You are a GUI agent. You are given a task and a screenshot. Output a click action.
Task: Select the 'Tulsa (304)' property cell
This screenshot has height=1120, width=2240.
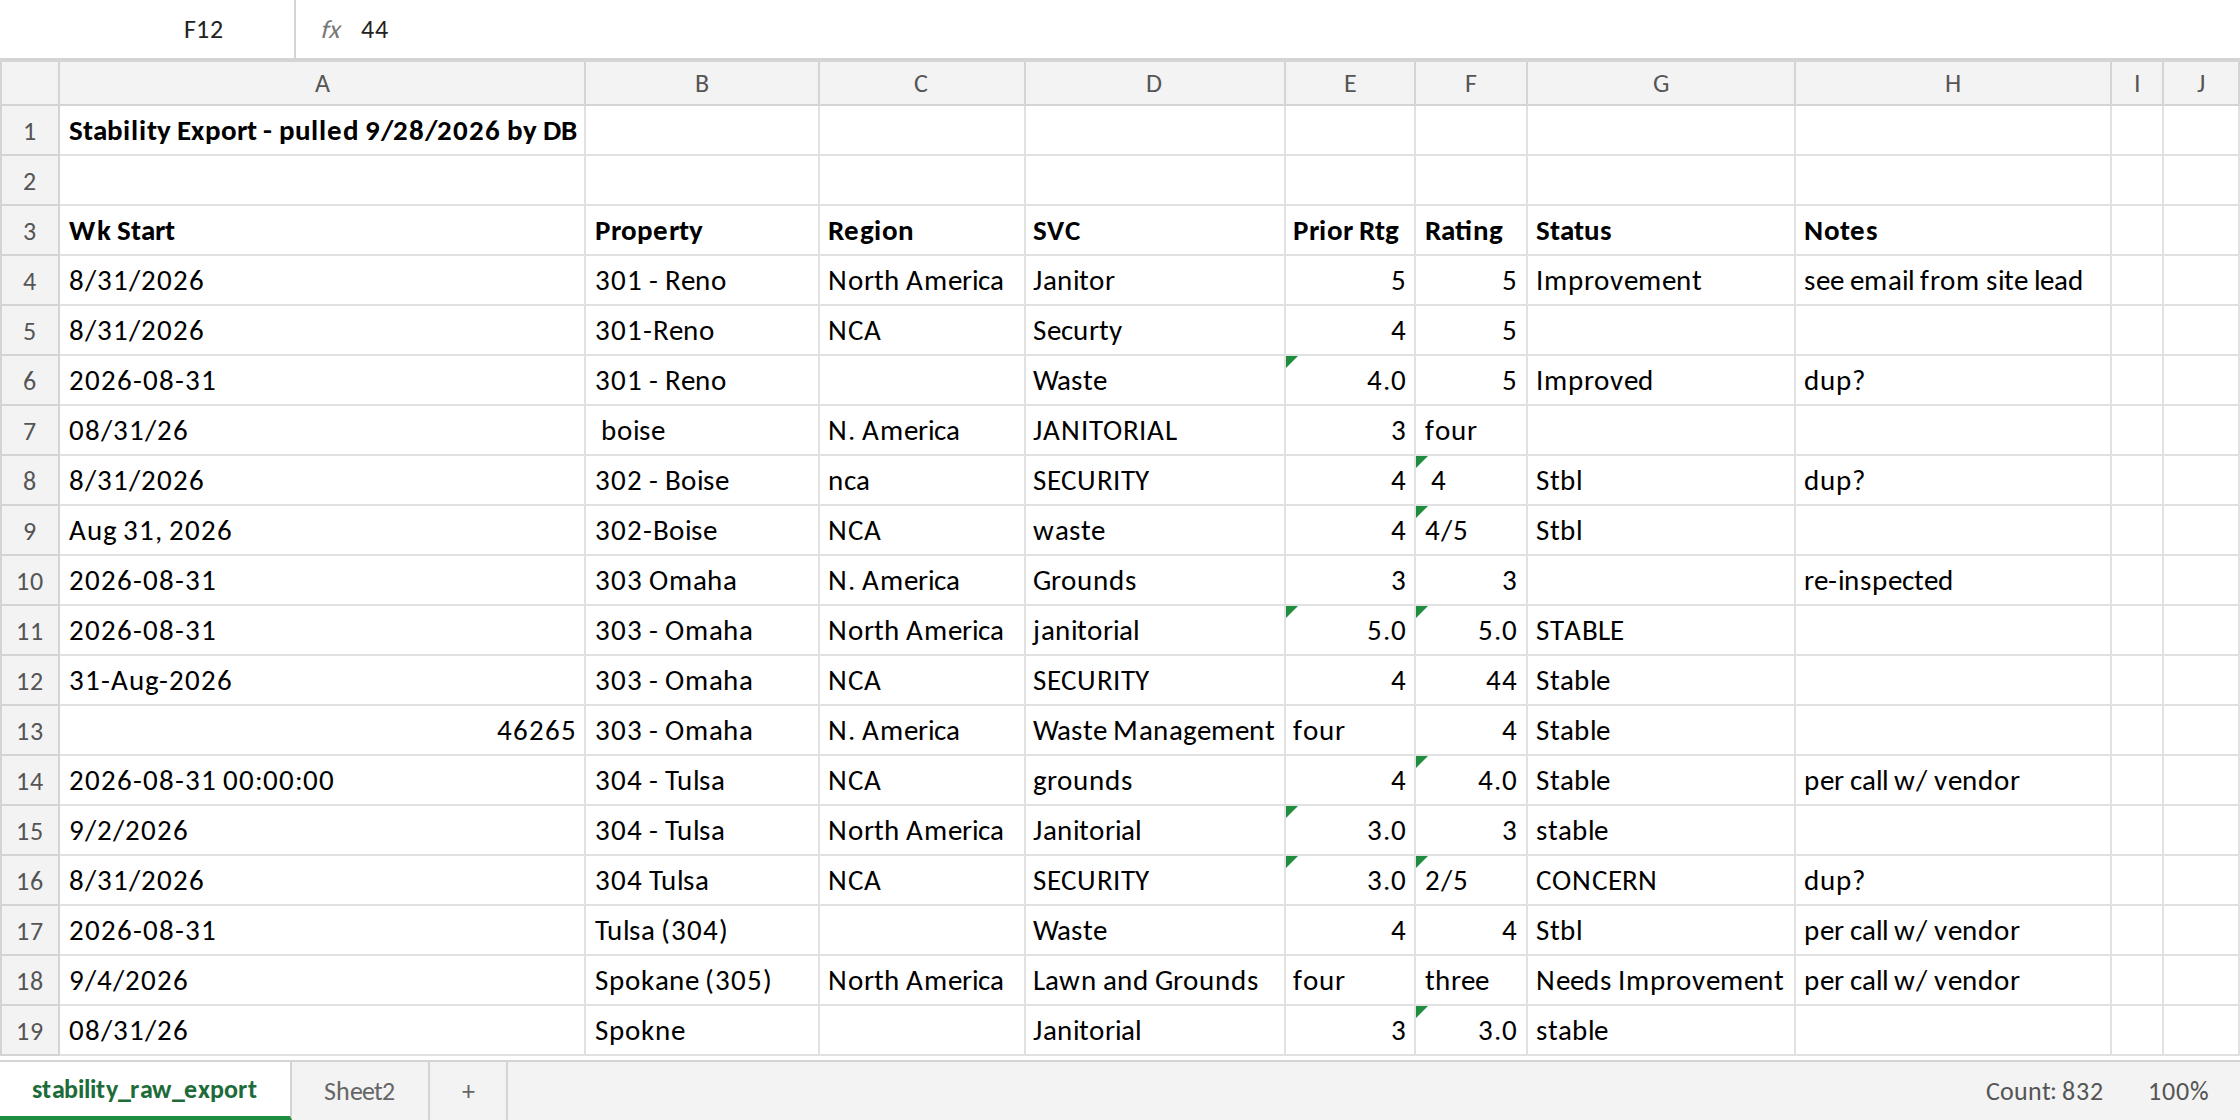(702, 931)
